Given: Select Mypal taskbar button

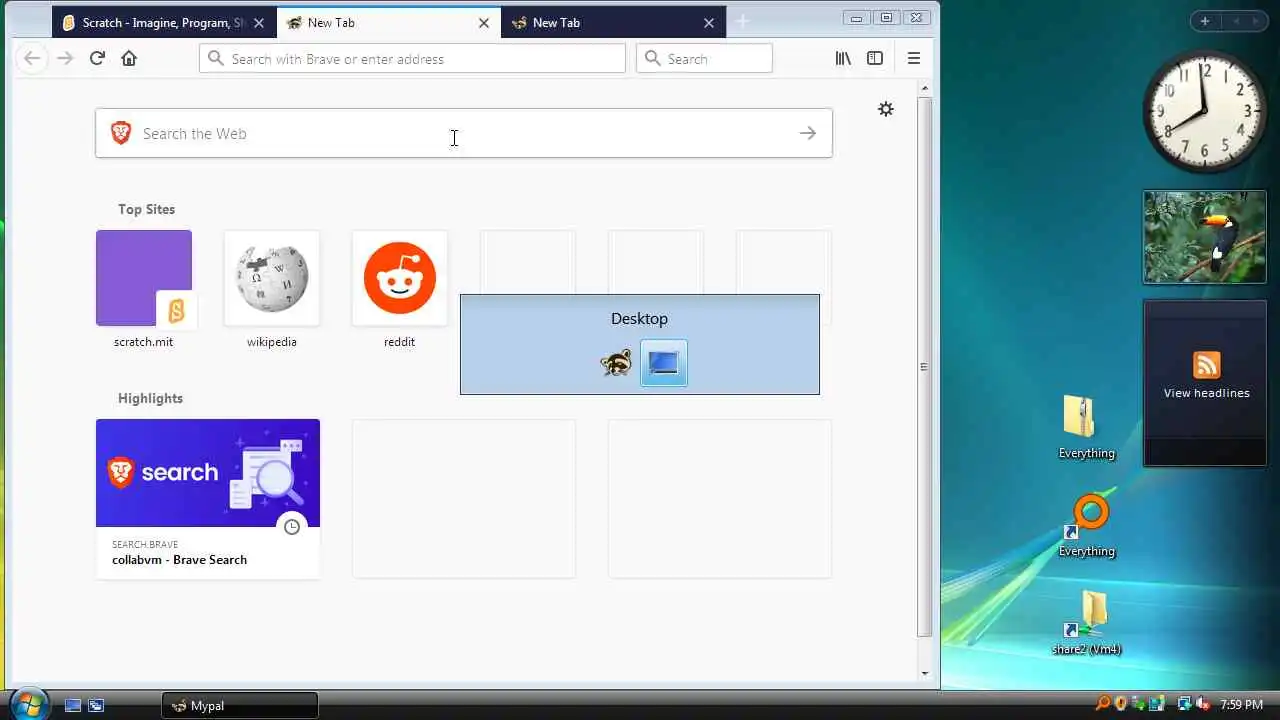Looking at the screenshot, I should pyautogui.click(x=240, y=705).
